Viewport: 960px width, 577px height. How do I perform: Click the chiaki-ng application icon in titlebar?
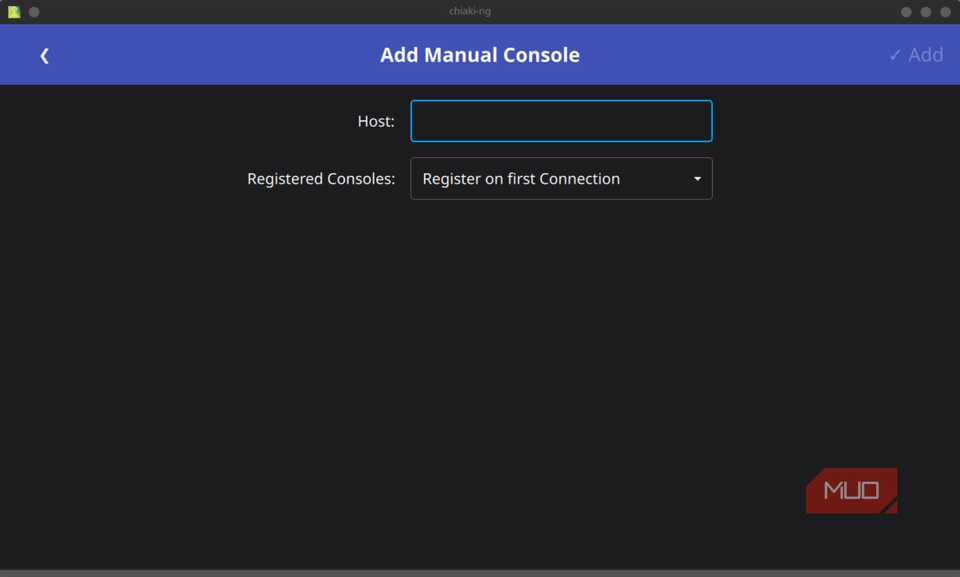(14, 12)
